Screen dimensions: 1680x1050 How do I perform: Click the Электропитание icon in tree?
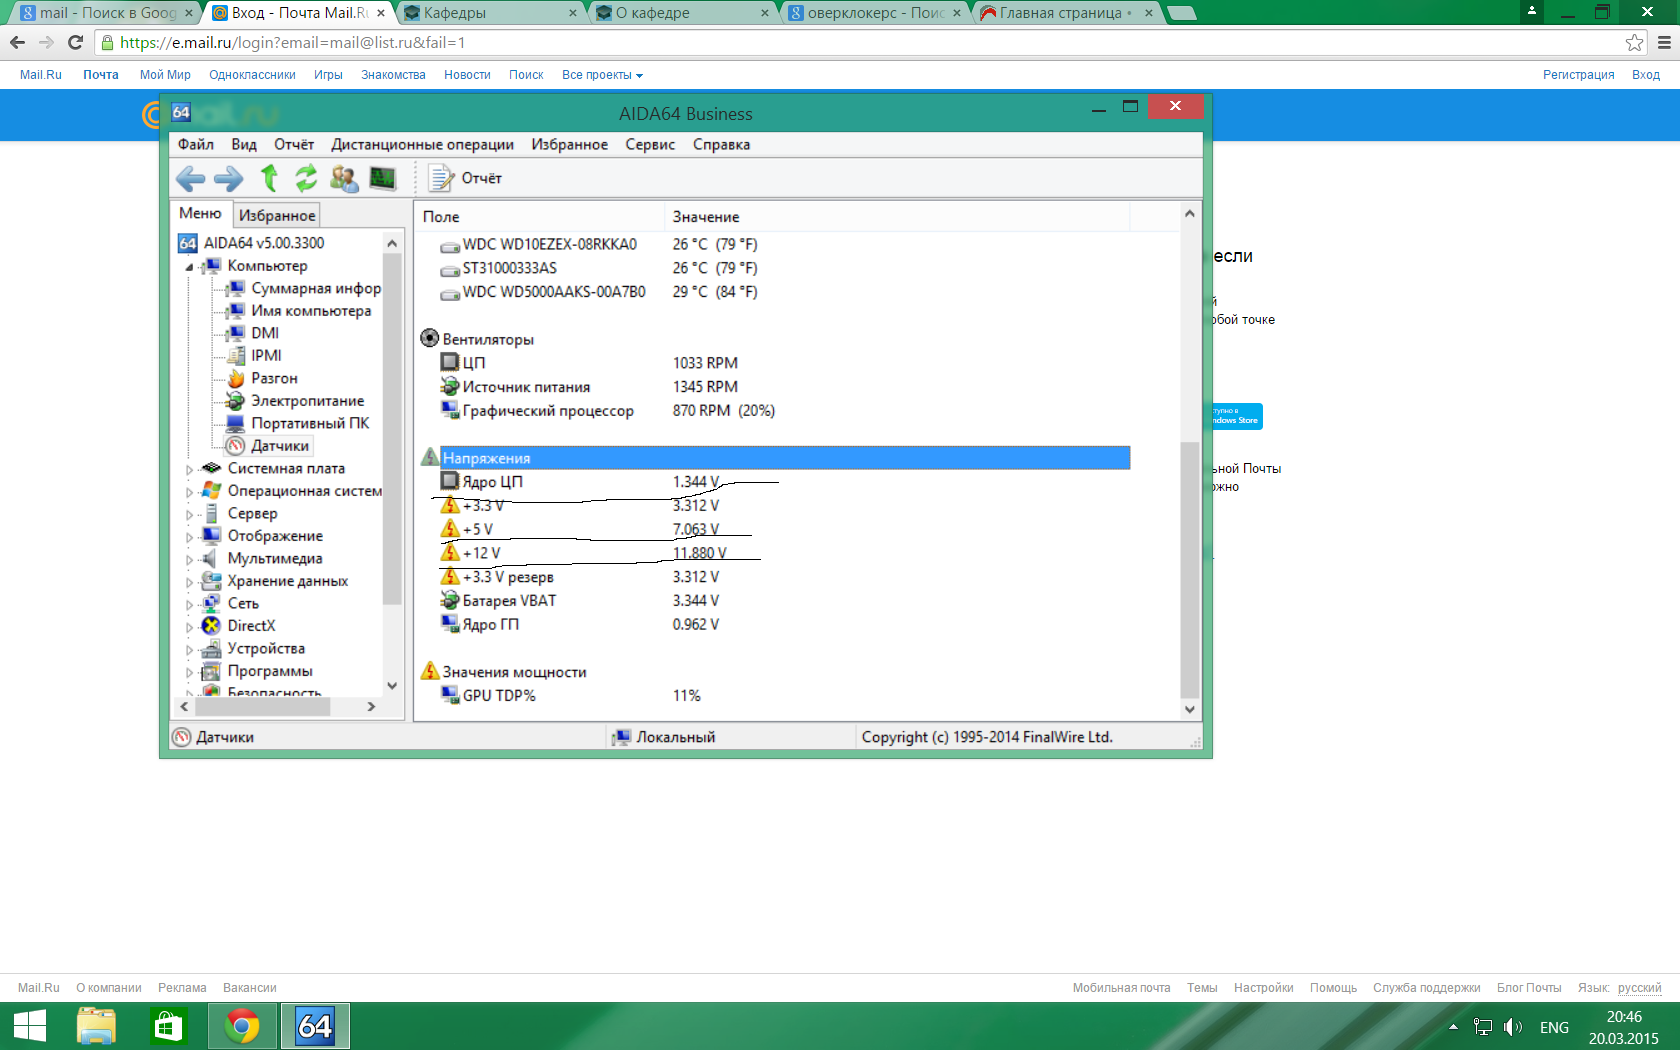(236, 401)
